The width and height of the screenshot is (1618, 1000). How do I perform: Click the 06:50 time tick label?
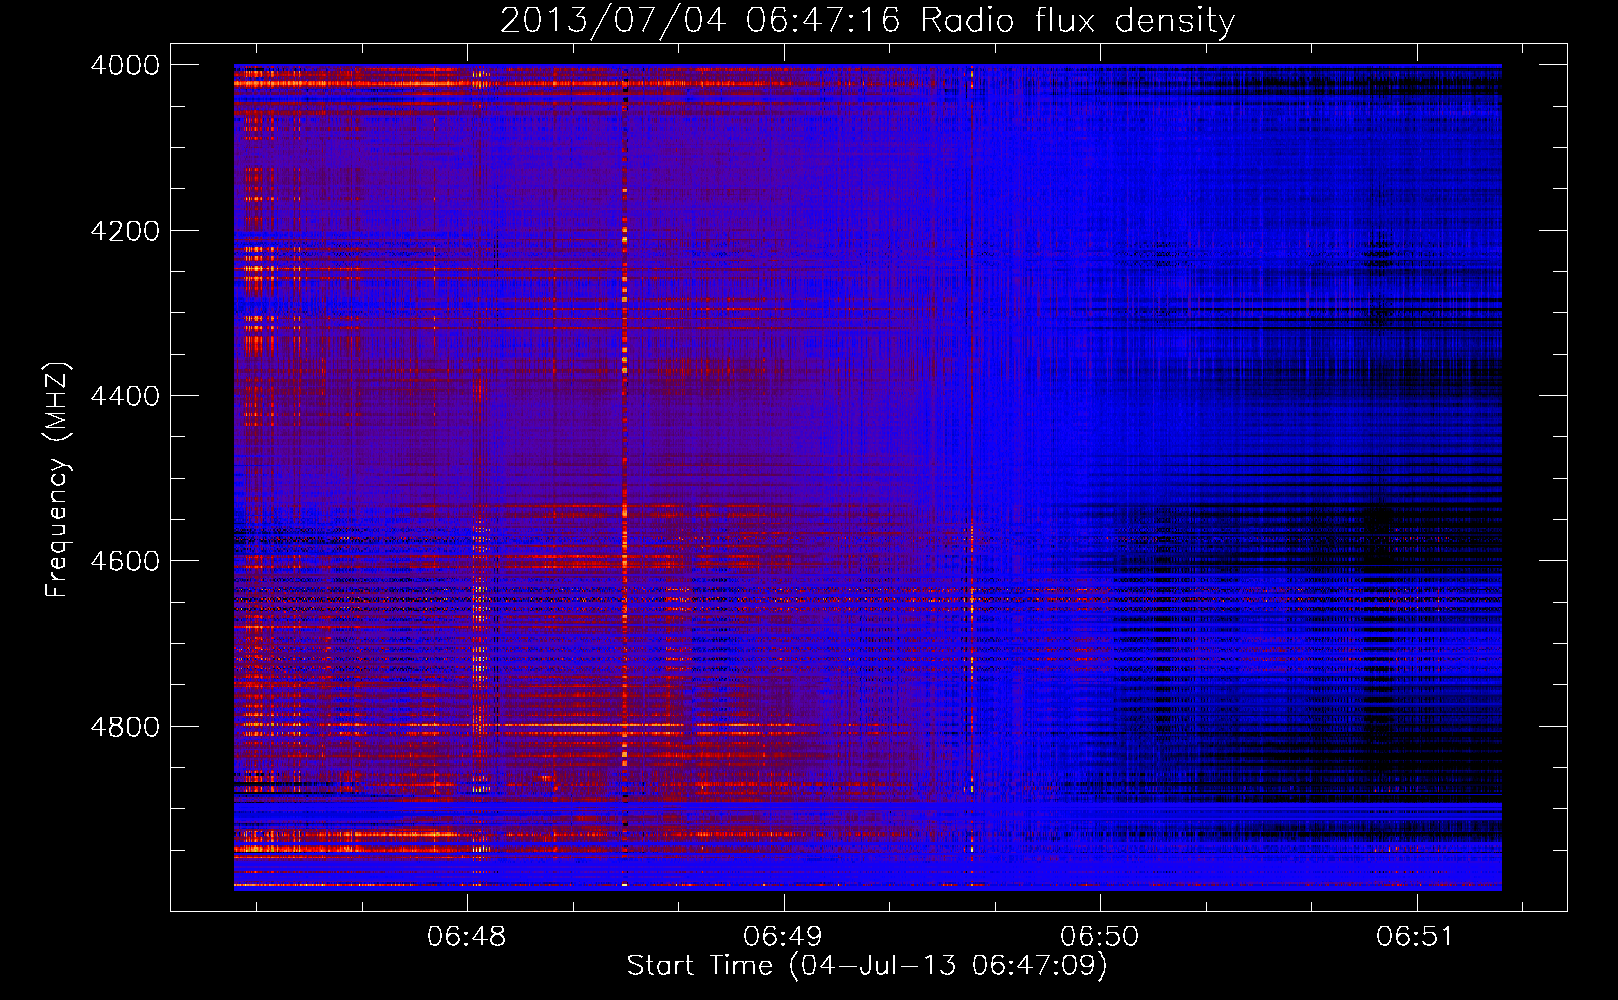point(1100,937)
